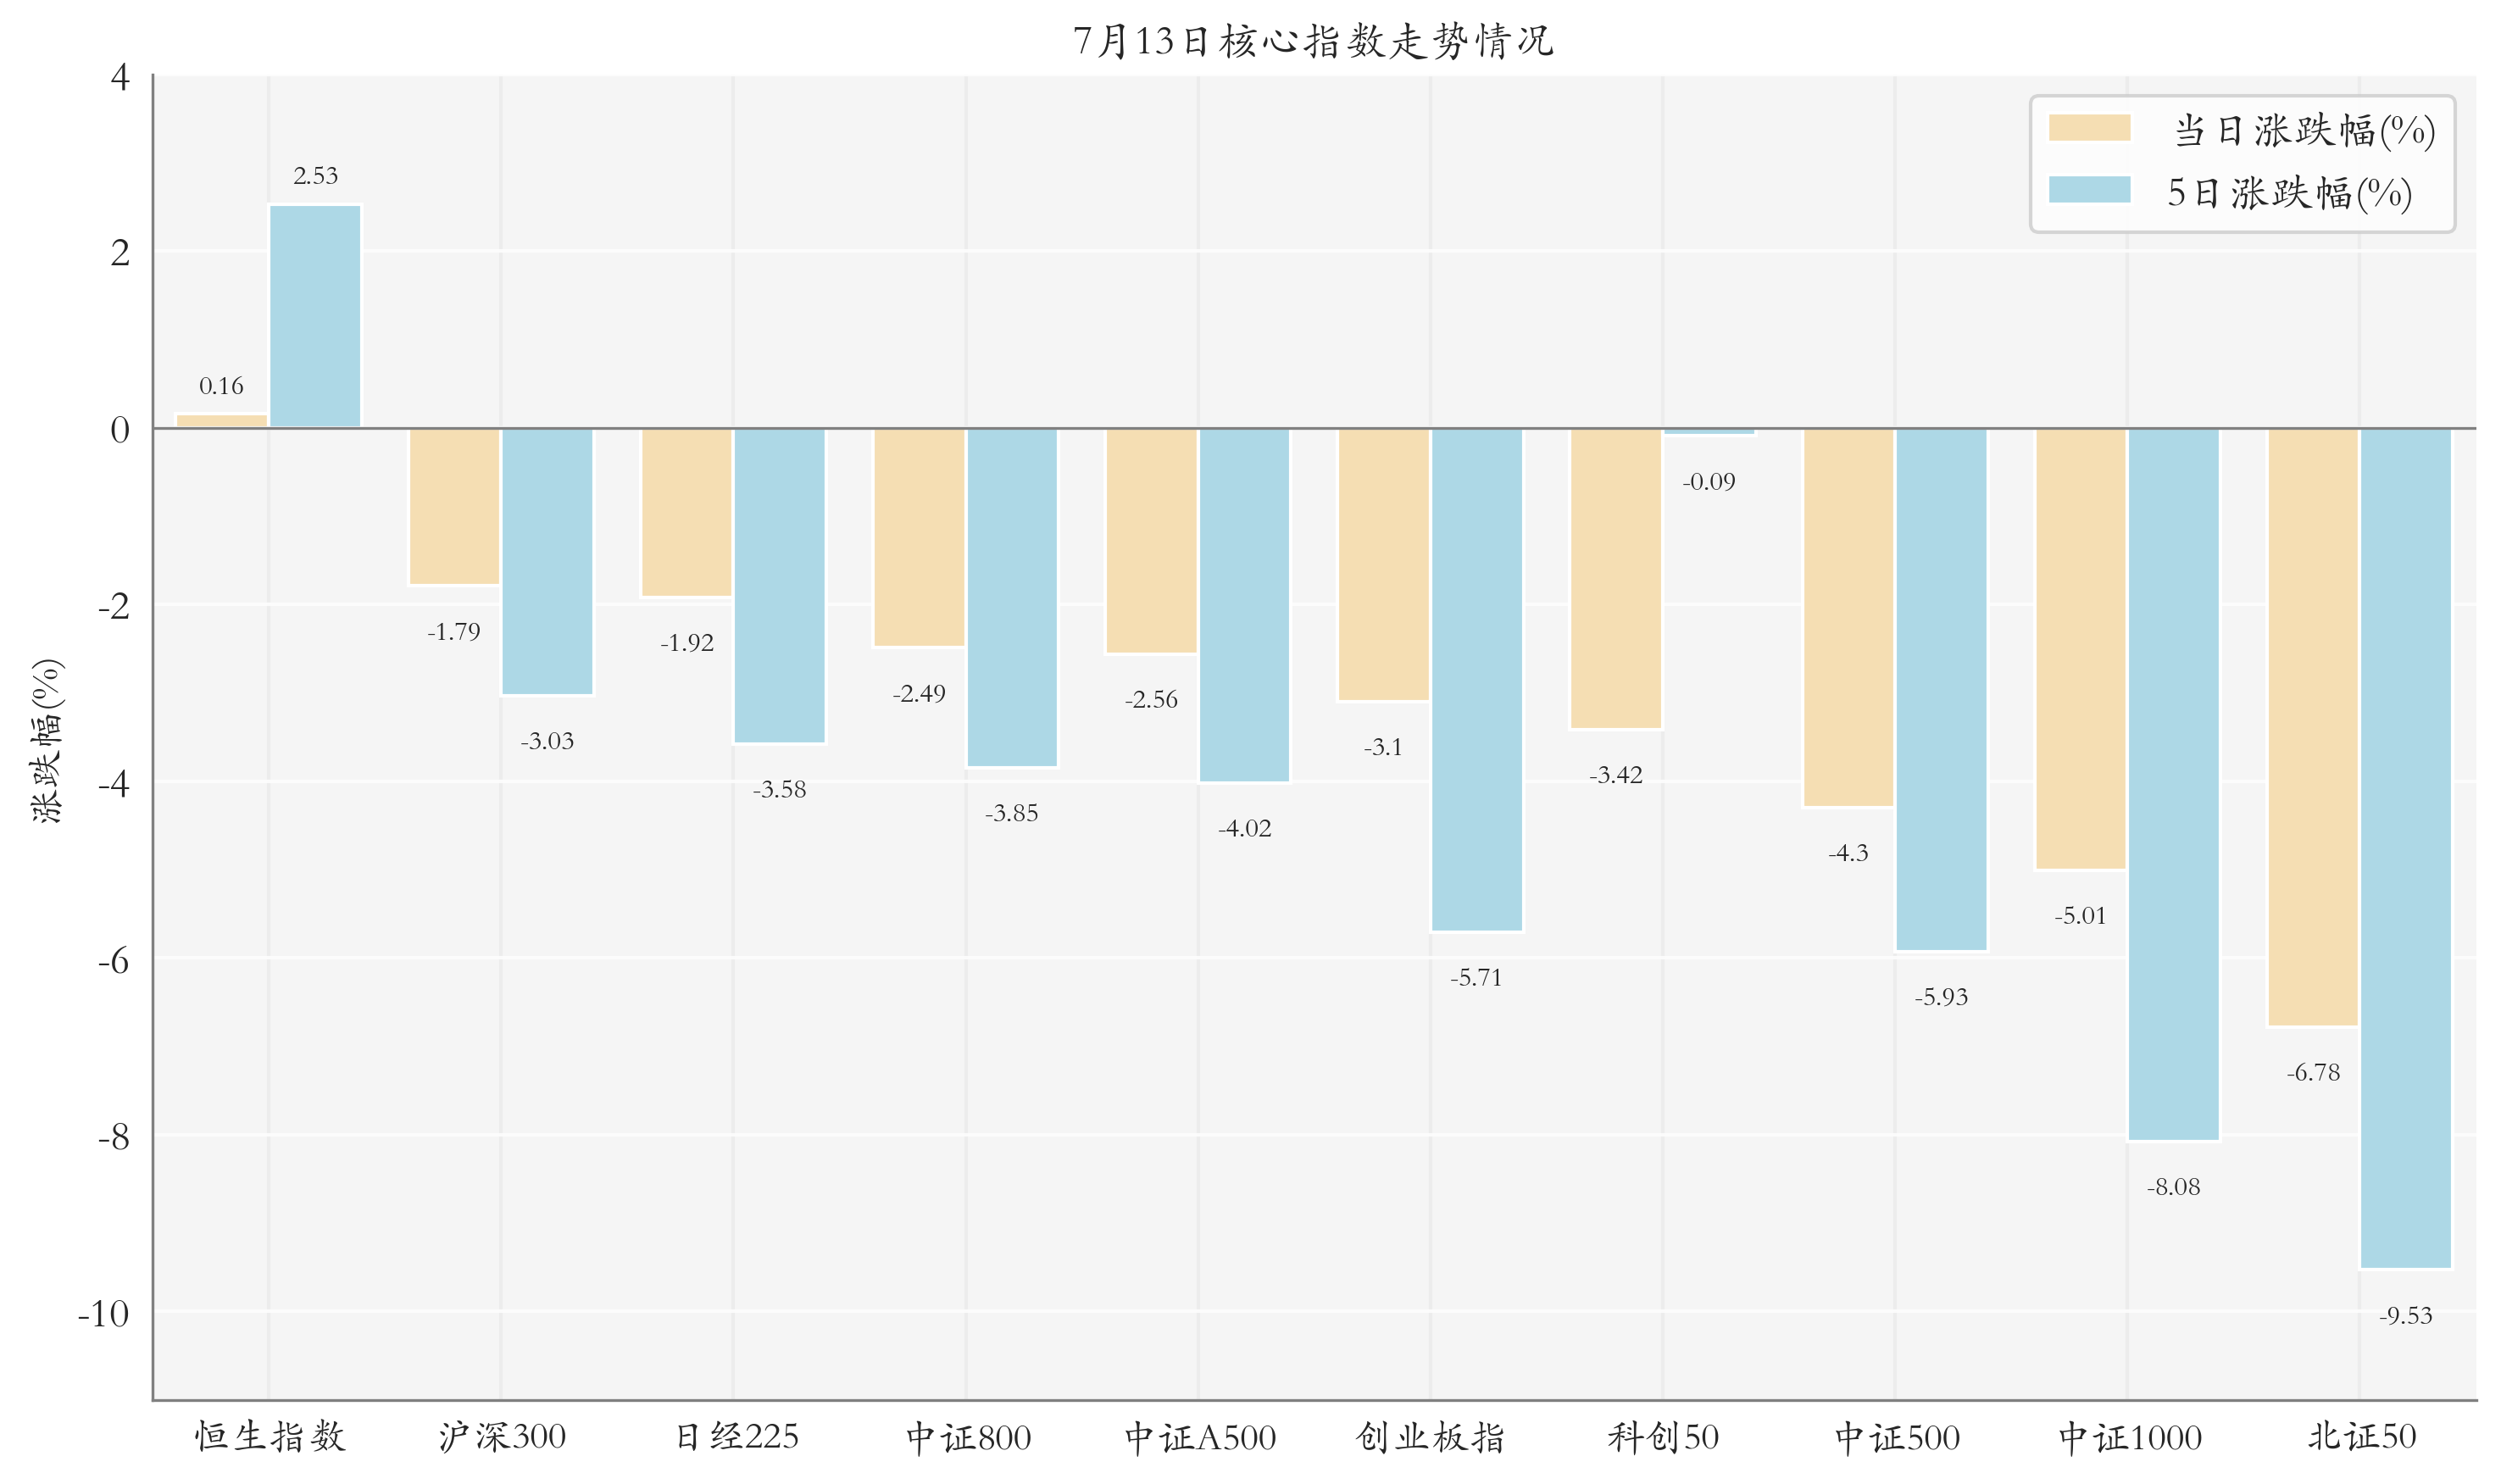Click the blue bar labeled -5.93
Screen dimensions: 2501x1484
(1941, 689)
